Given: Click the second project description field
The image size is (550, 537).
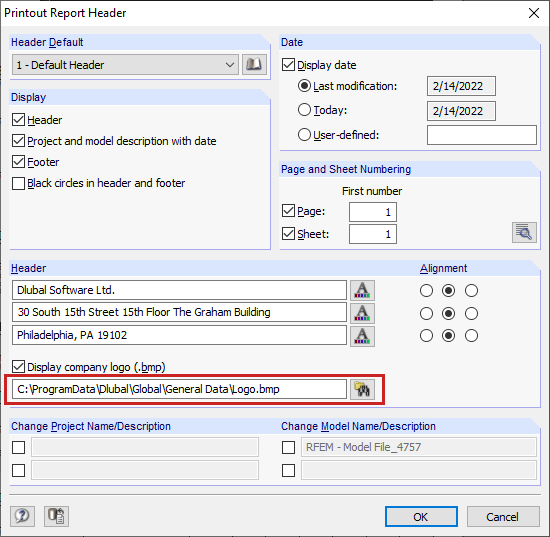Looking at the screenshot, I should point(145,470).
